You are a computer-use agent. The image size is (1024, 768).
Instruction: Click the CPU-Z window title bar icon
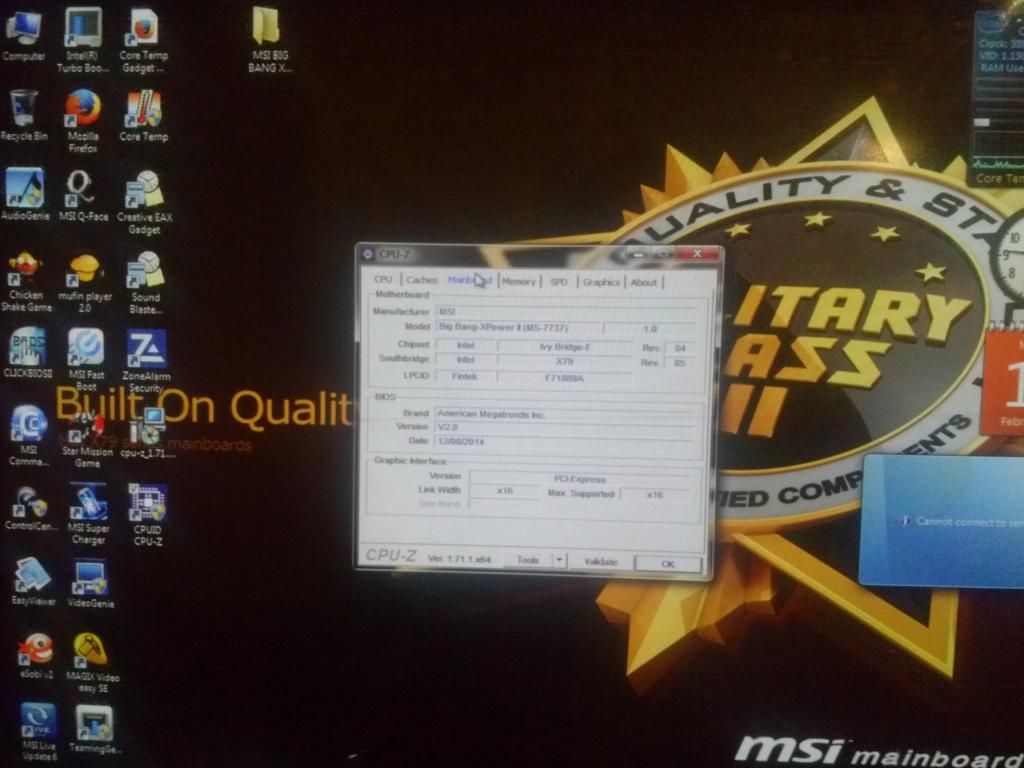[x=368, y=253]
